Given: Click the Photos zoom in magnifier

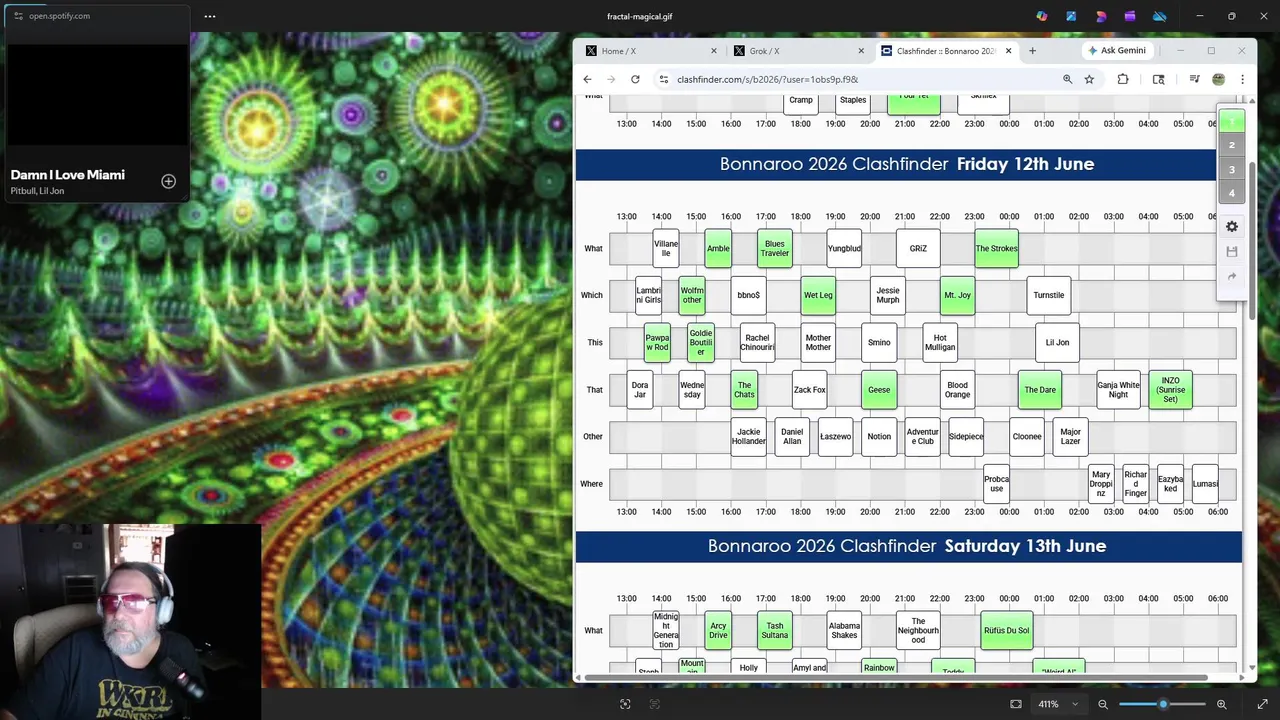Looking at the screenshot, I should pos(1222,704).
